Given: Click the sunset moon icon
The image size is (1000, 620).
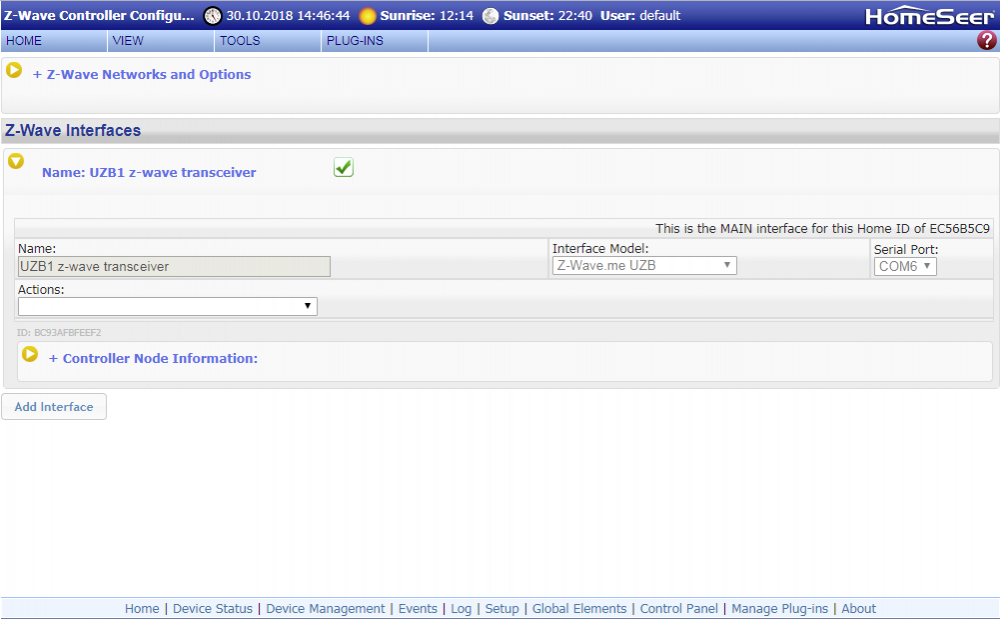Looking at the screenshot, I should point(490,16).
